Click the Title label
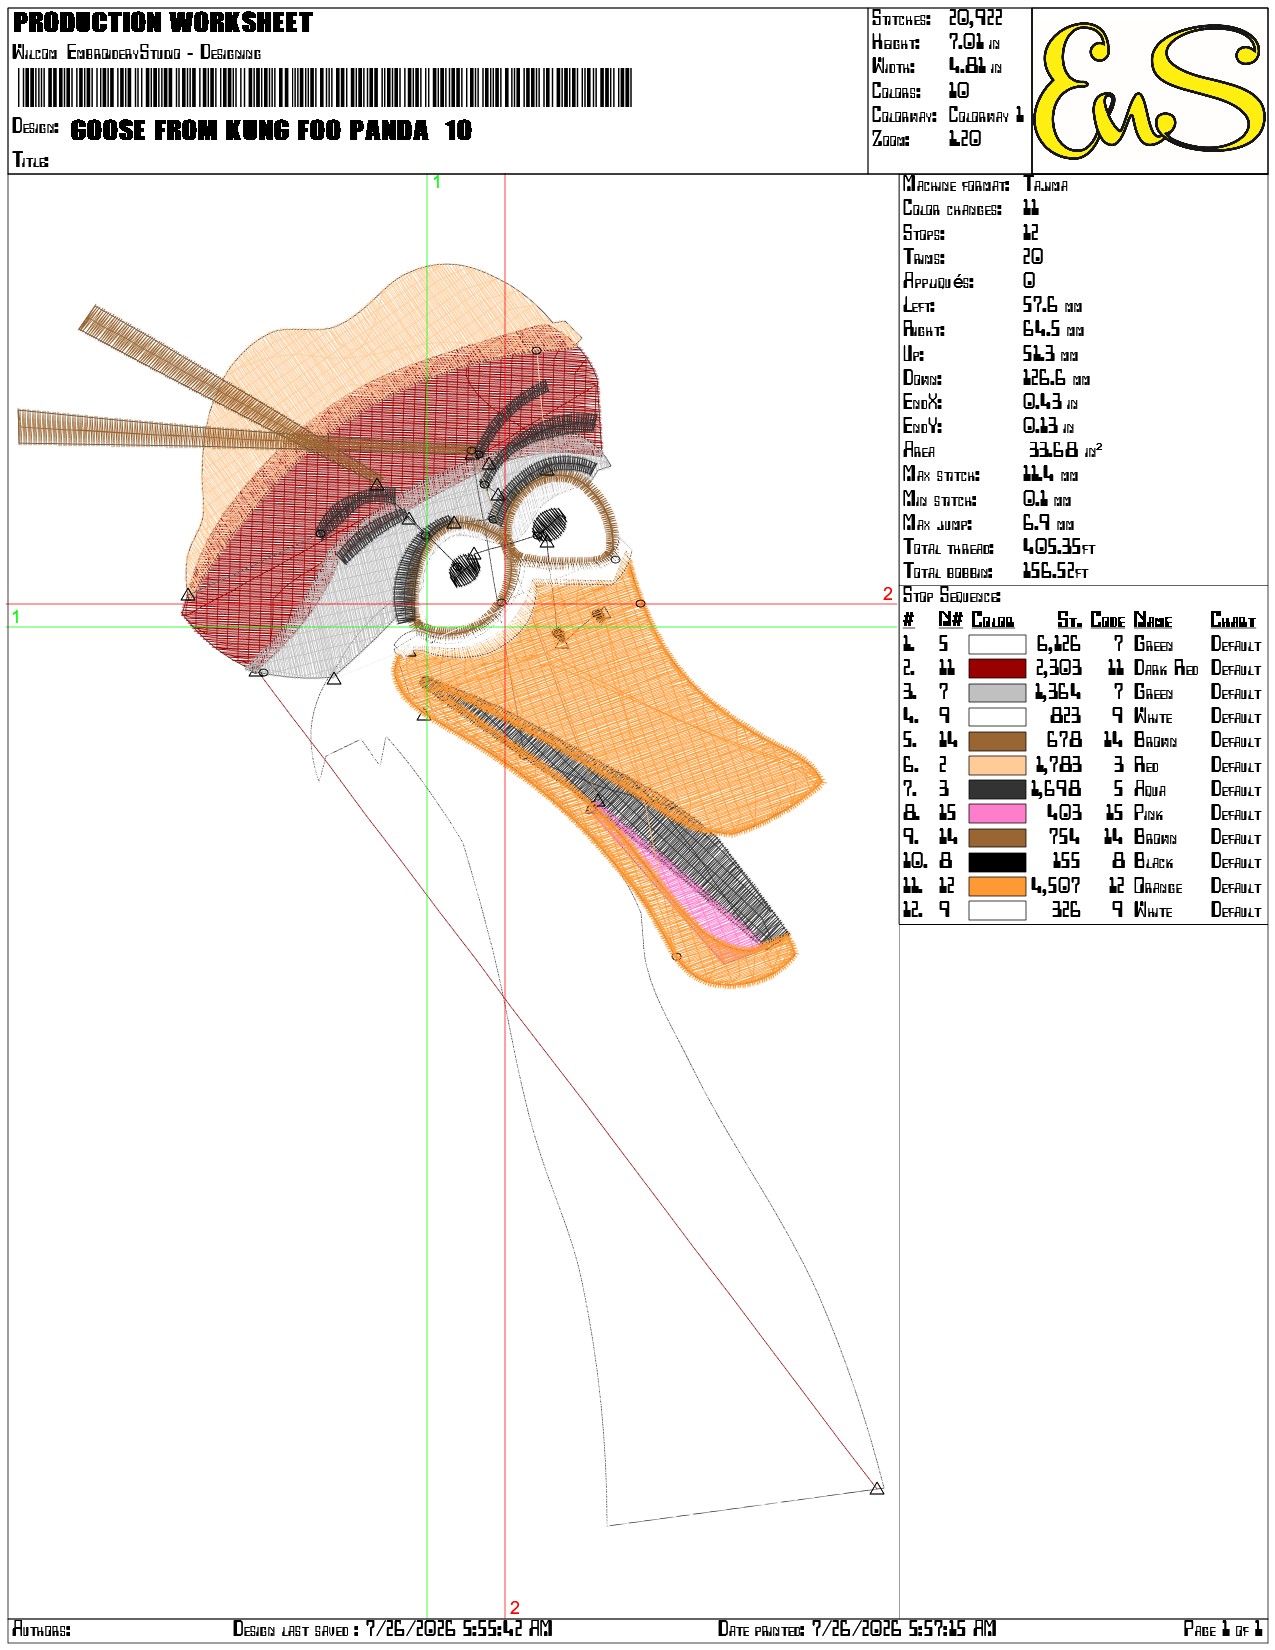This screenshot has height=1650, width=1275. [30, 160]
